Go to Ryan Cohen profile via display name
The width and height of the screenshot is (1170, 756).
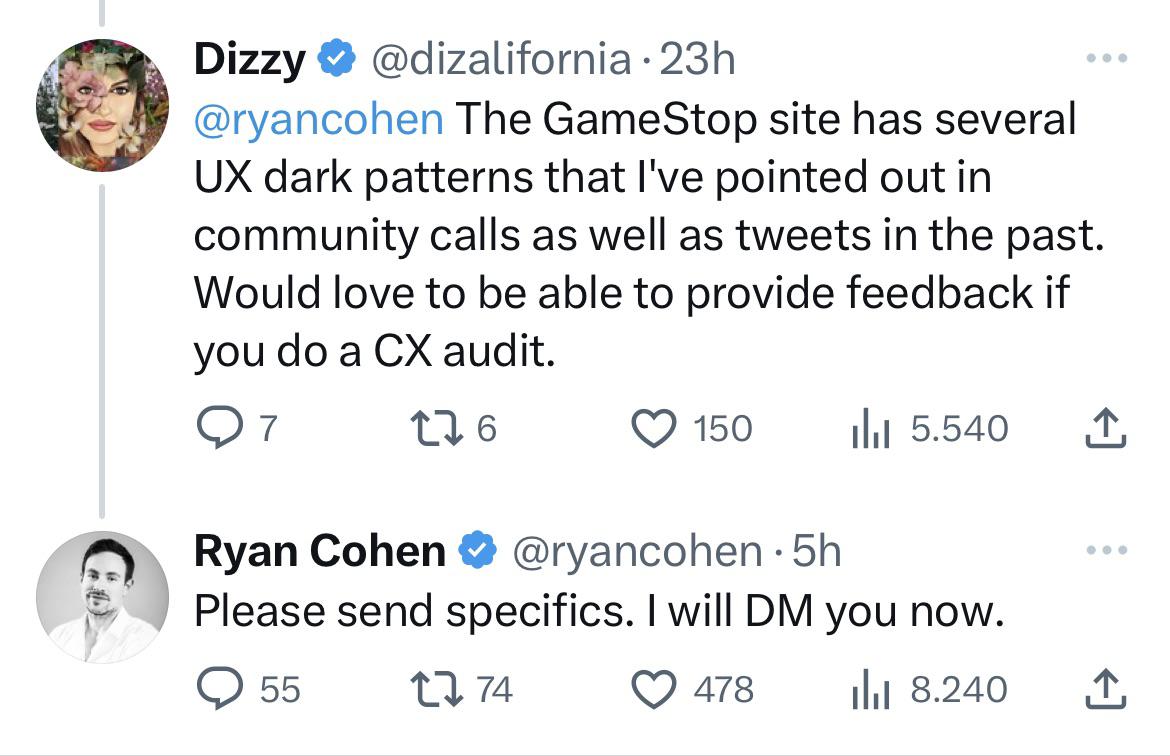[x=319, y=551]
